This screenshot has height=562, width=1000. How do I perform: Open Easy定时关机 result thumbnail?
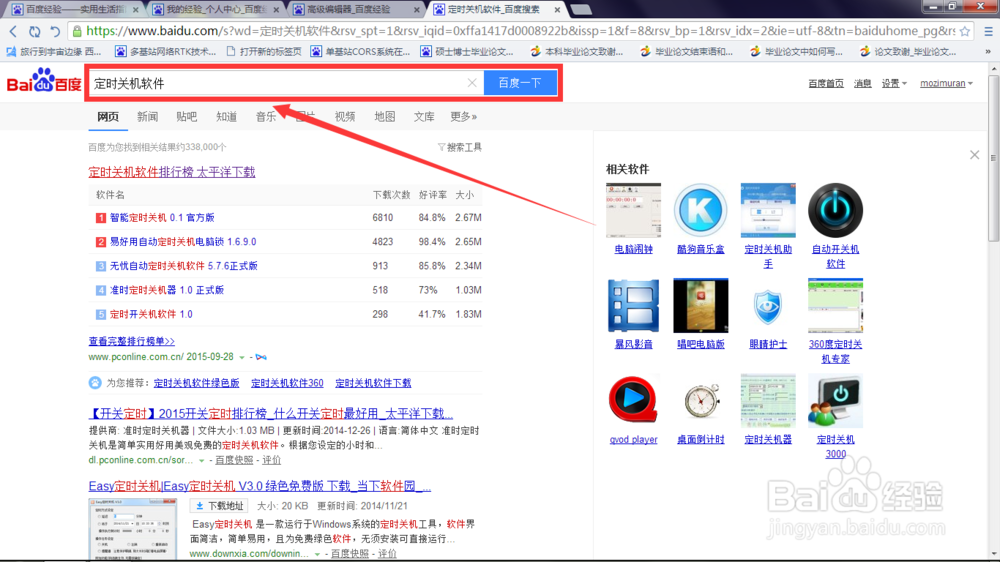(x=133, y=531)
